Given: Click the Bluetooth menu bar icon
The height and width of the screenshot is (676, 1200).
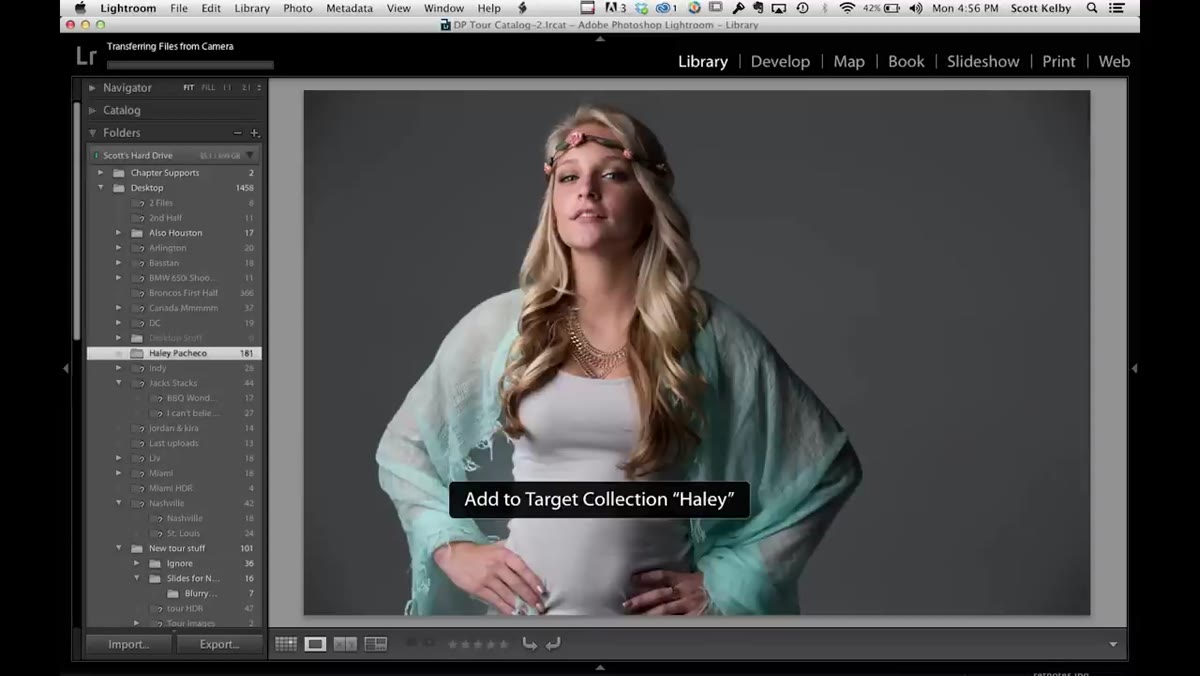Looking at the screenshot, I should (x=825, y=8).
